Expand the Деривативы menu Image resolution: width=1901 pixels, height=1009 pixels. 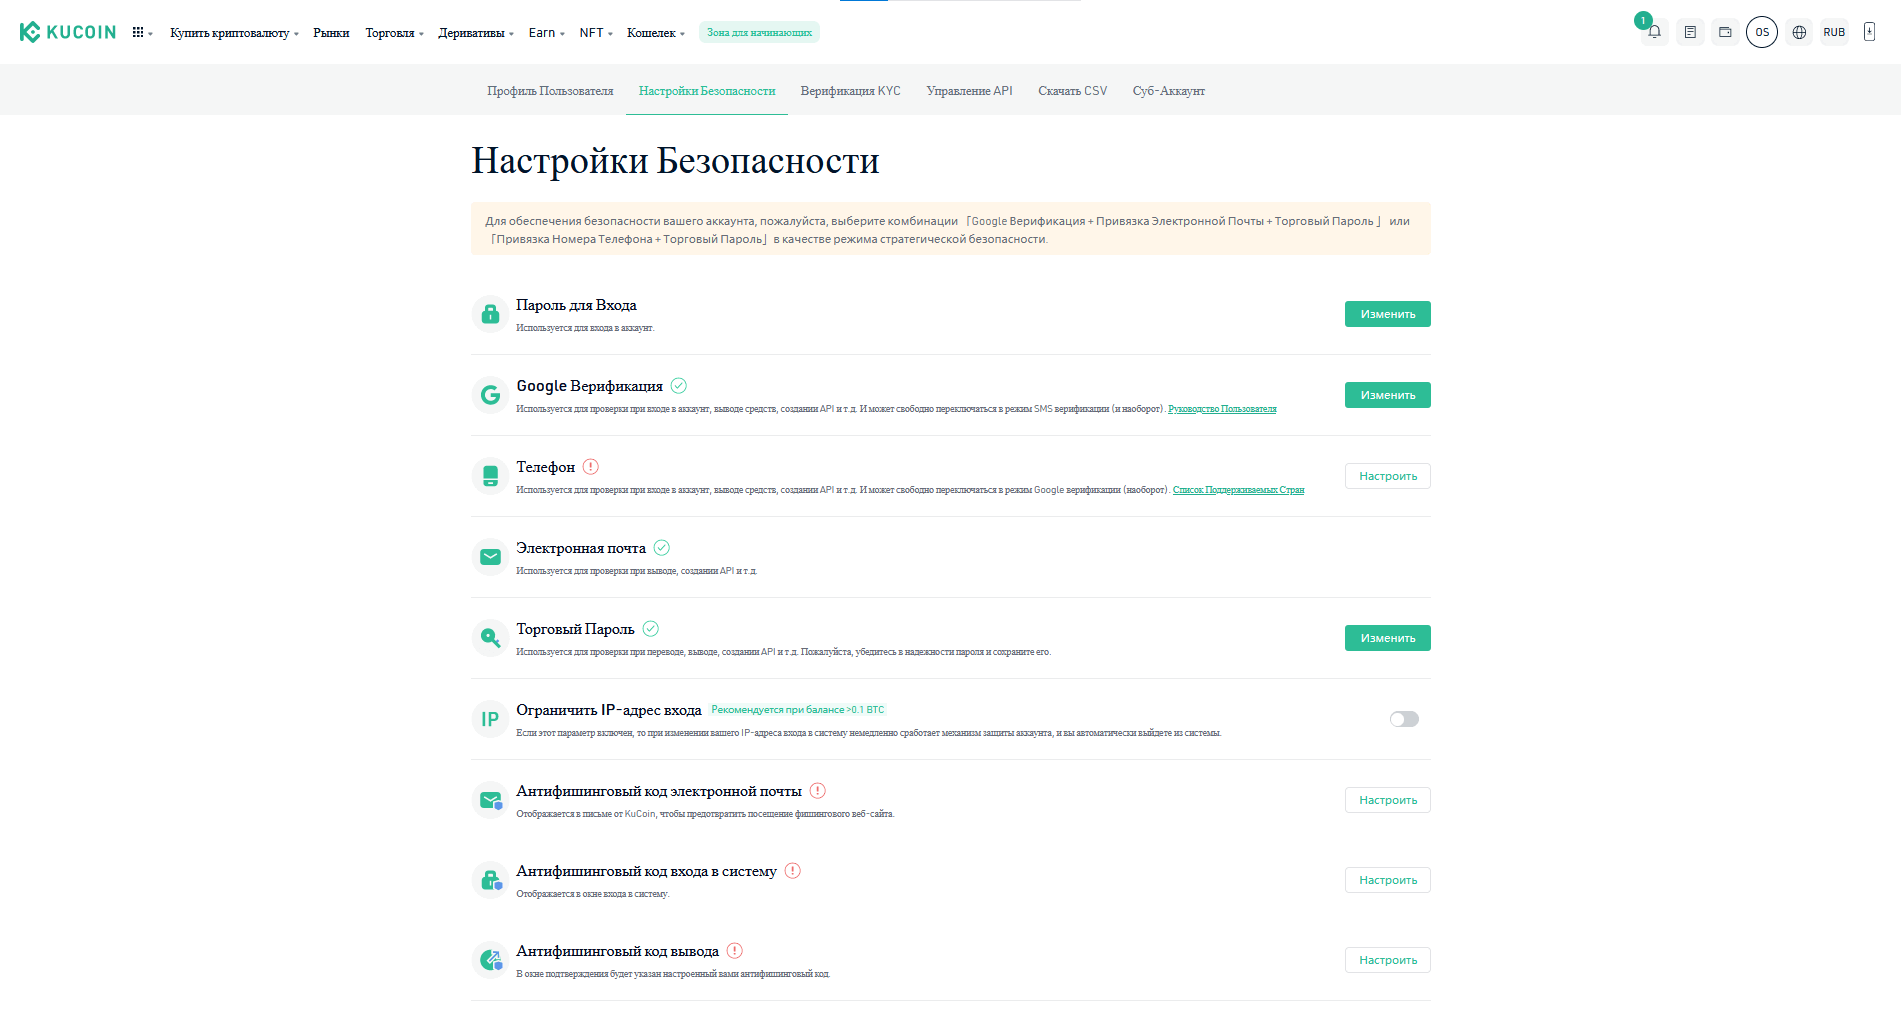click(475, 33)
